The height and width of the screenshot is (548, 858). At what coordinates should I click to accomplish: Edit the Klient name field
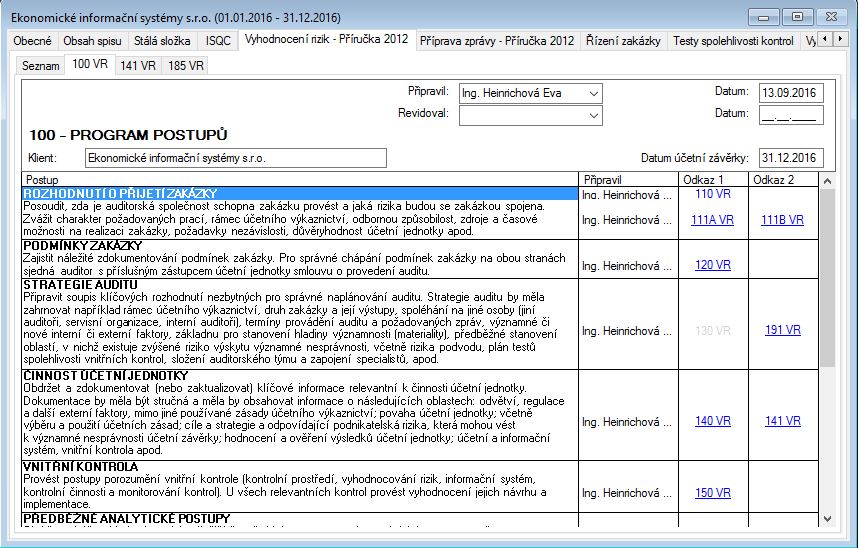tap(236, 158)
